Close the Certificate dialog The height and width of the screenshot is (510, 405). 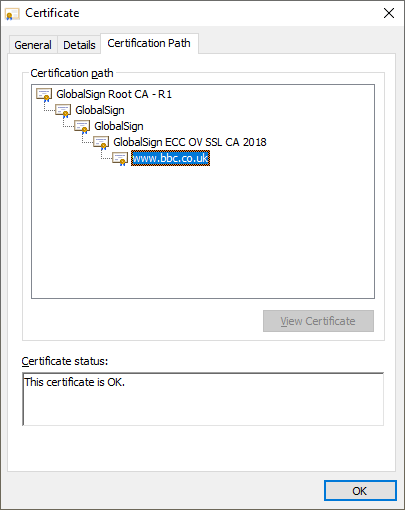[389, 13]
